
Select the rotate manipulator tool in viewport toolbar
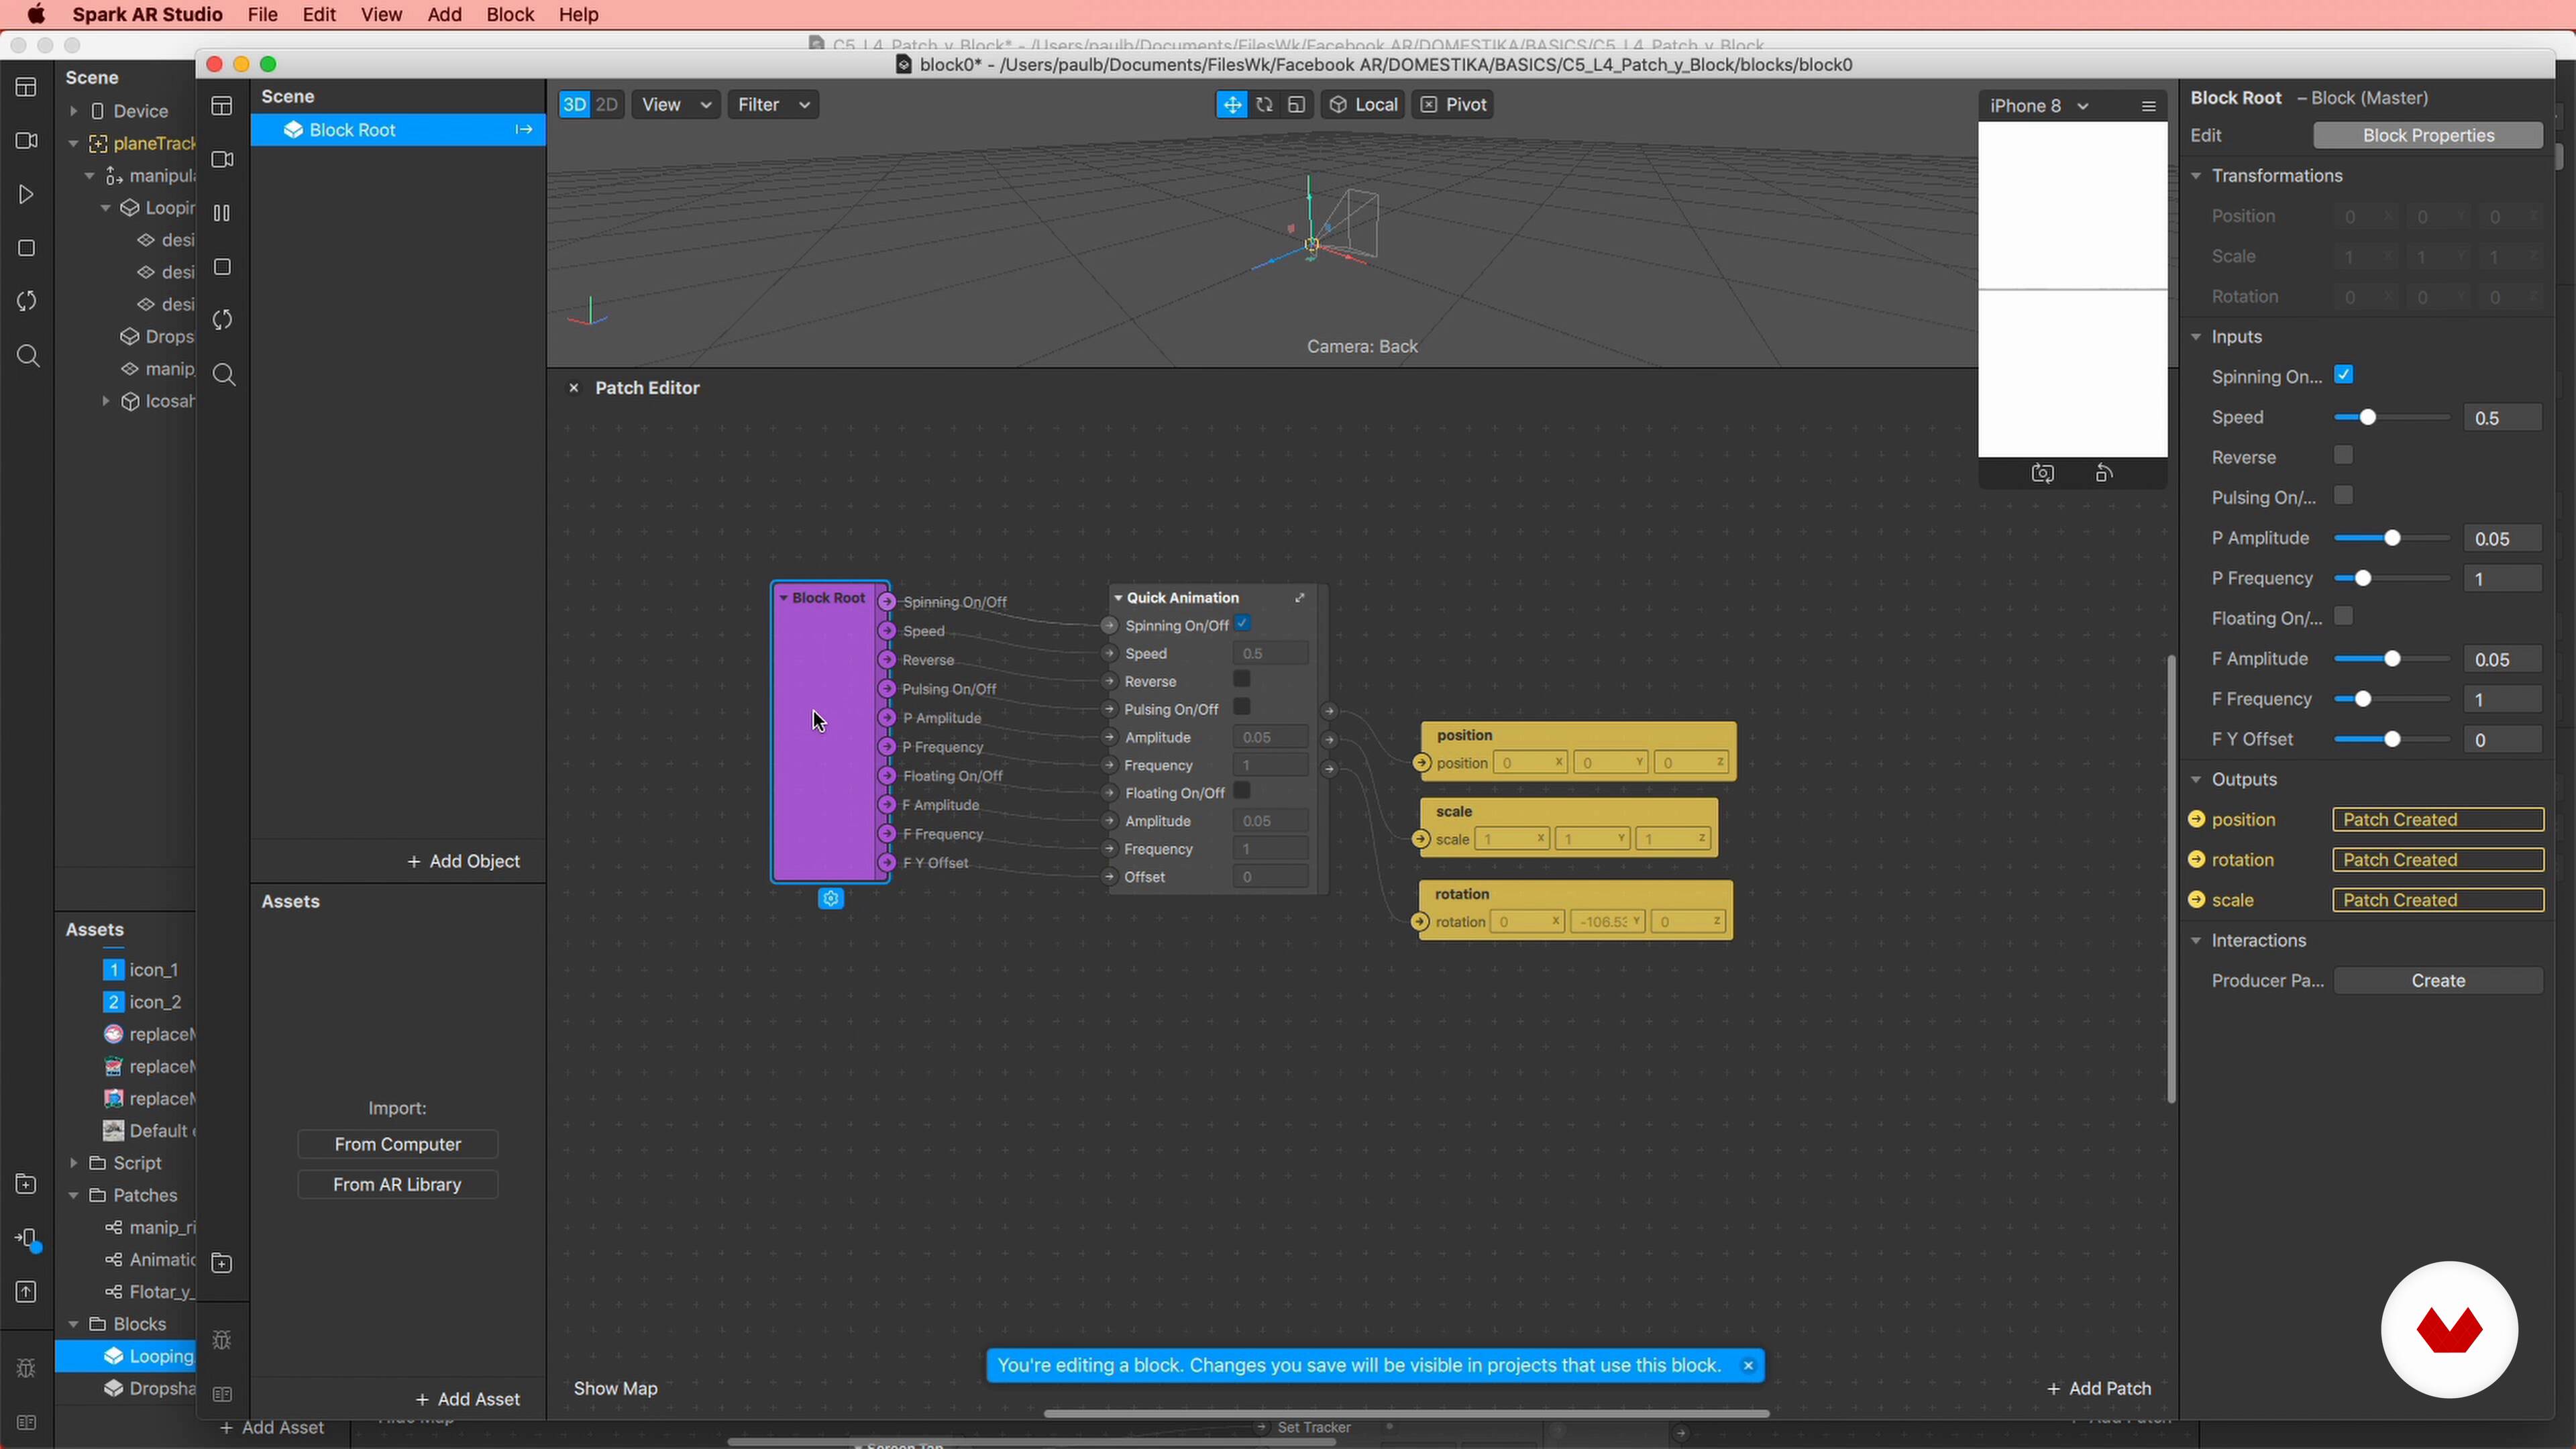1264,105
